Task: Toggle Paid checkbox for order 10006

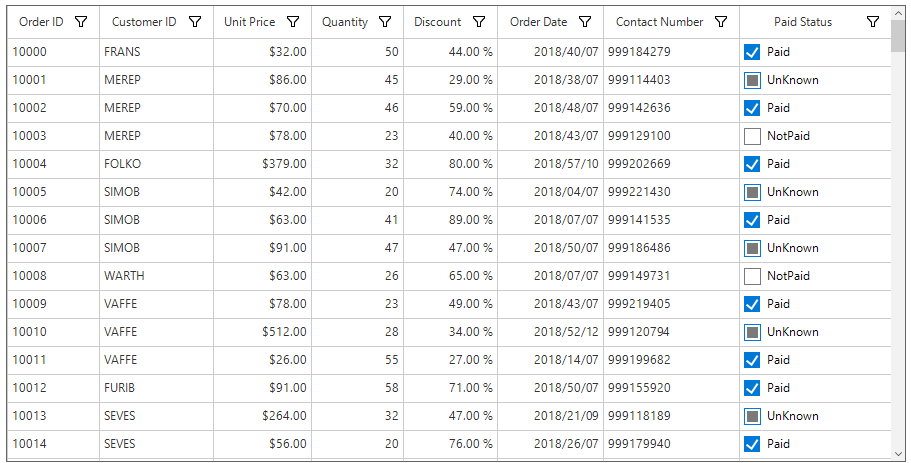Action: point(752,220)
